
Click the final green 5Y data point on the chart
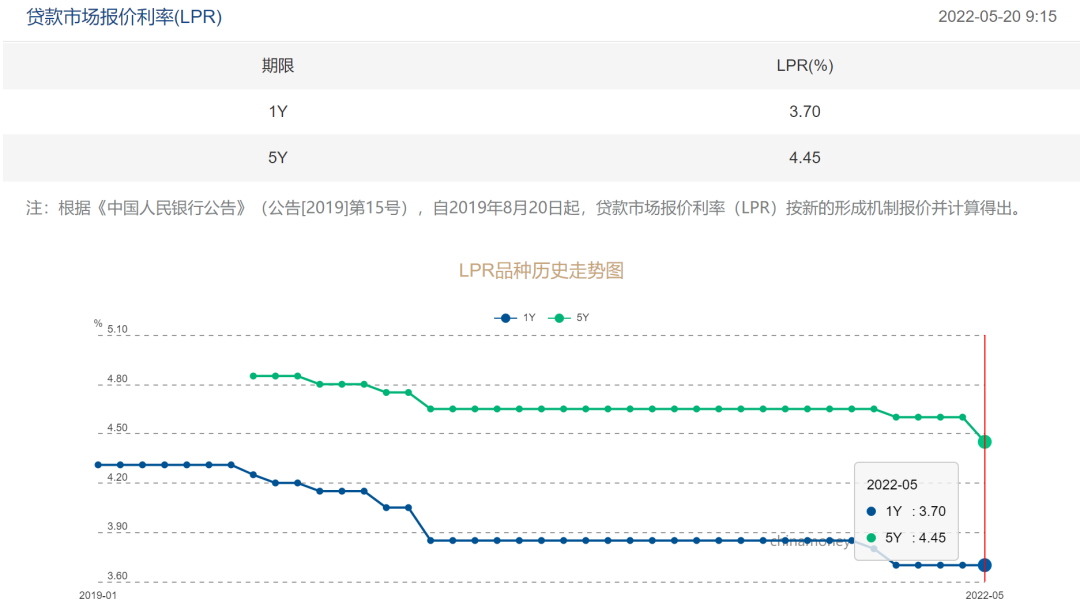pyautogui.click(x=985, y=440)
